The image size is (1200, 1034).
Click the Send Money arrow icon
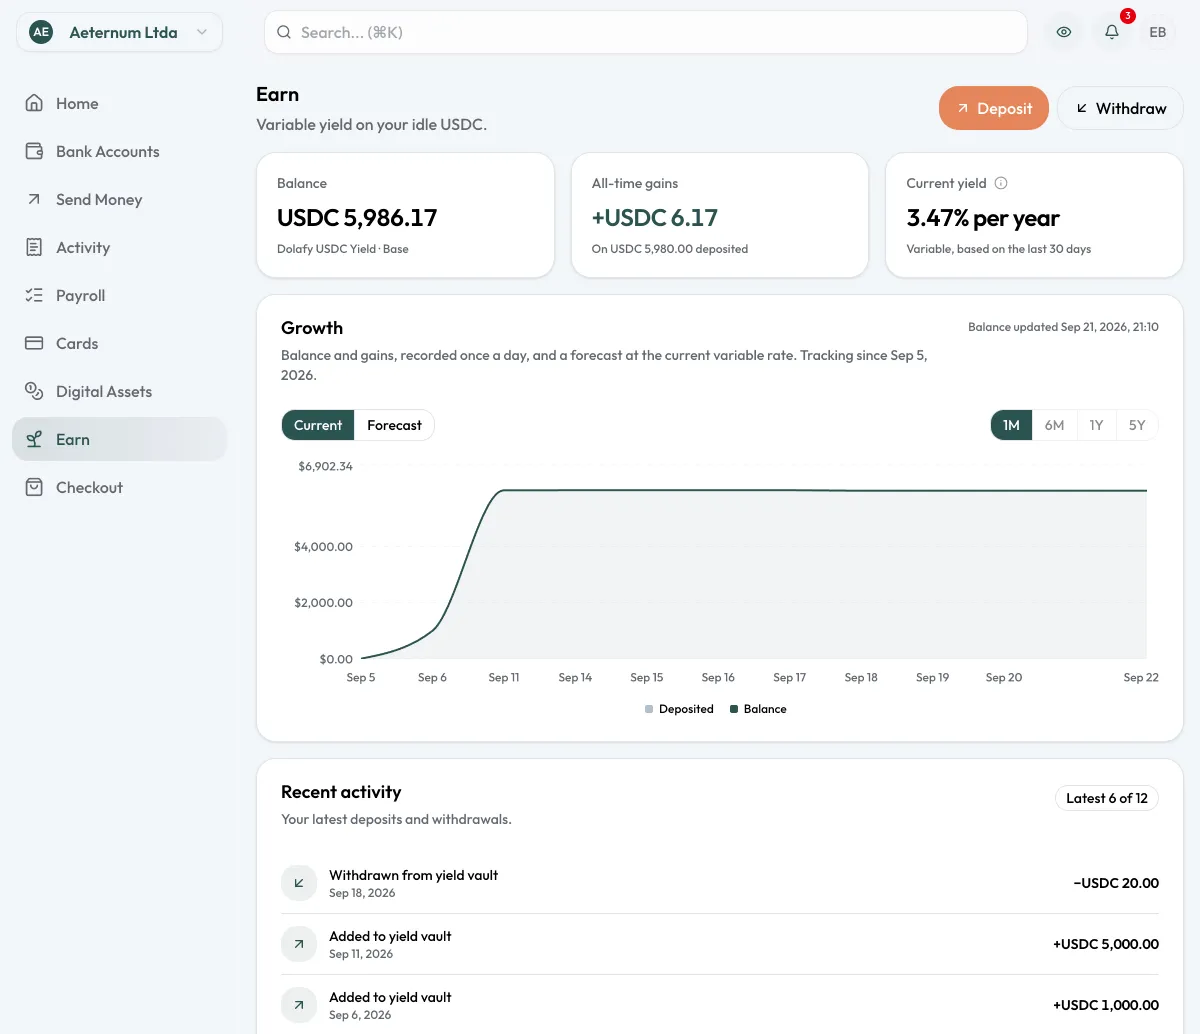click(34, 199)
